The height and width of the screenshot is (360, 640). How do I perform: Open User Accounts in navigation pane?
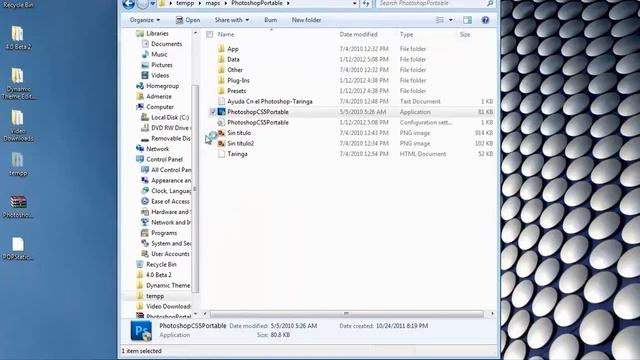coord(170,254)
